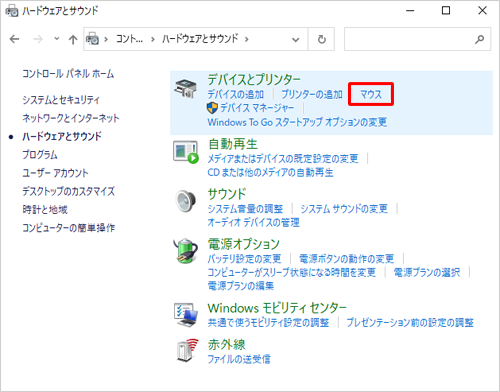Click 共通で使うモビリティ設定の調整
This screenshot has width=500, height=392.
(268, 323)
